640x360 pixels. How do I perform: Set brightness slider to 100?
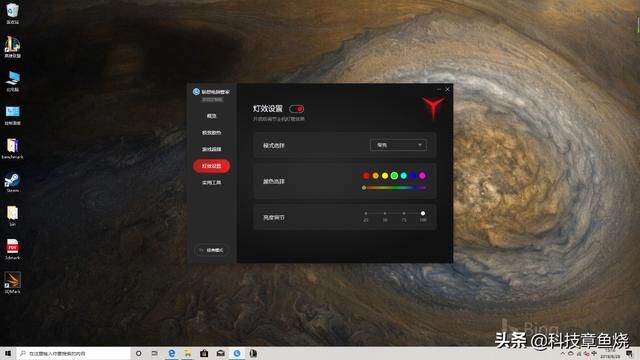coord(423,213)
